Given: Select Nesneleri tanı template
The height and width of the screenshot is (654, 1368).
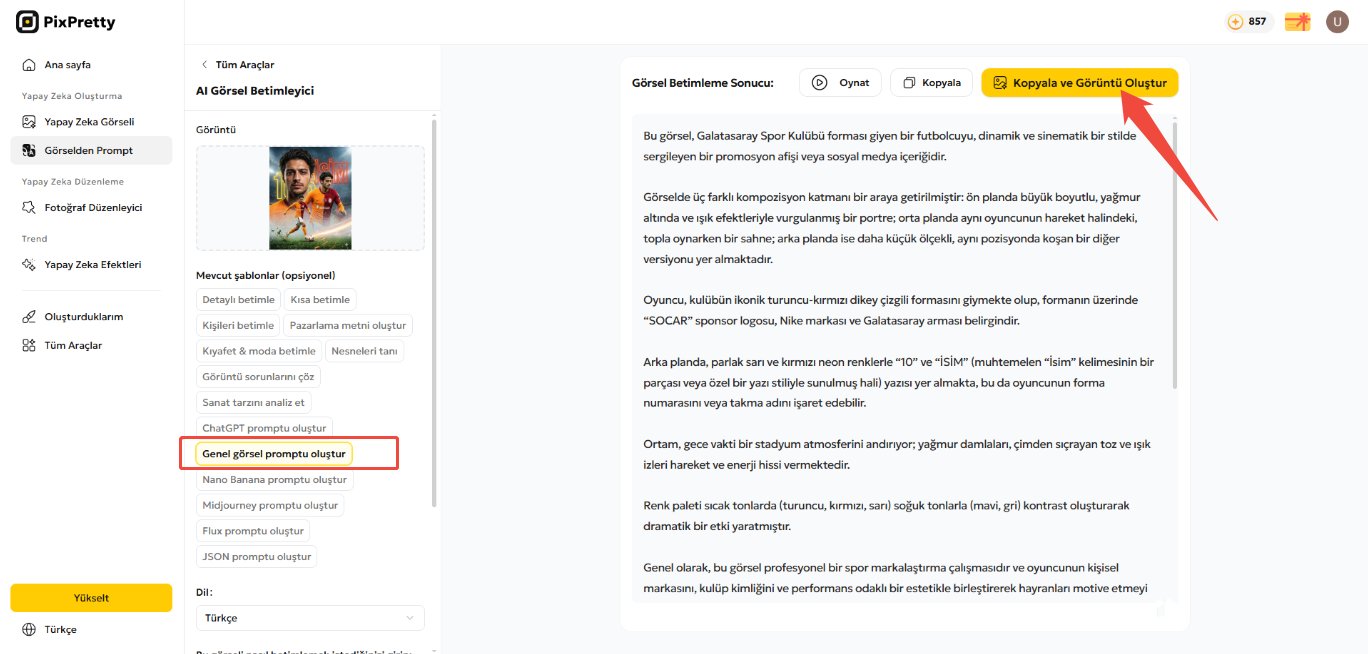Looking at the screenshot, I should tap(365, 352).
